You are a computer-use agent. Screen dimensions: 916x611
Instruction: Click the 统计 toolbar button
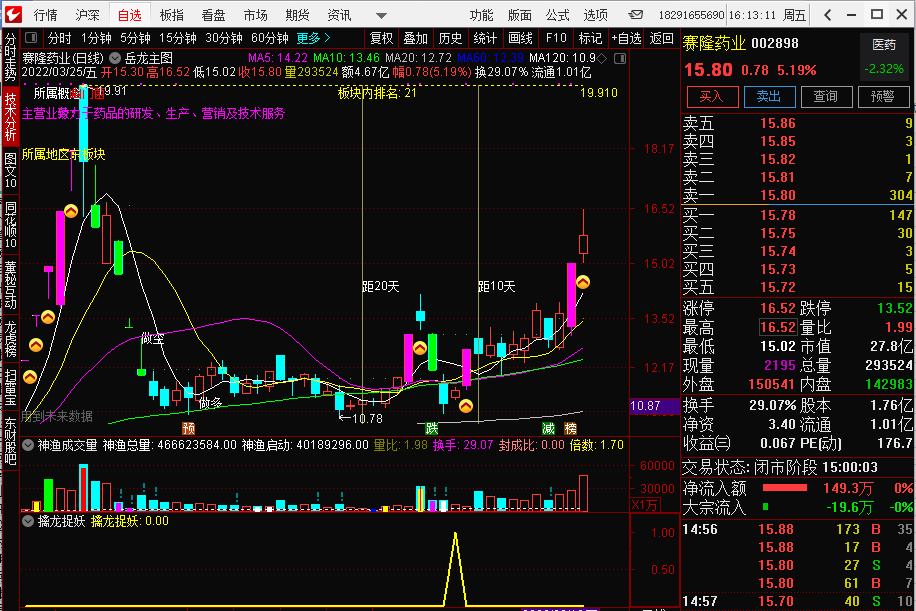pyautogui.click(x=485, y=39)
